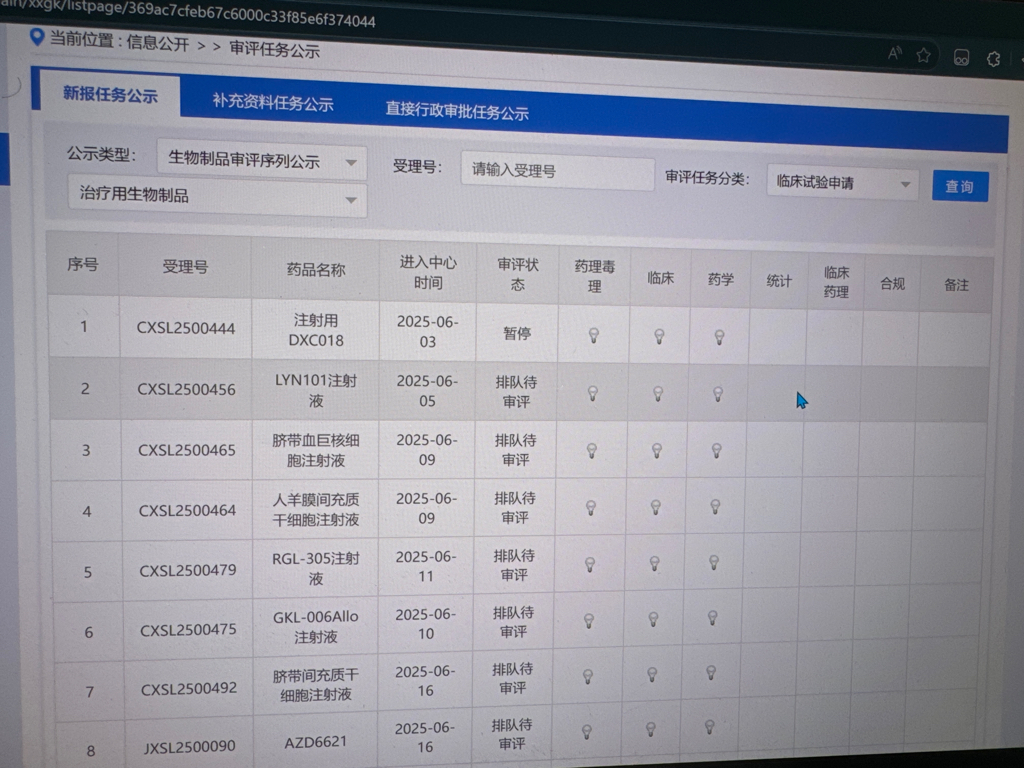Viewport: 1024px width, 768px height.
Task: Click 临床 bulb icon for CXSL2500475
Action: tap(653, 619)
